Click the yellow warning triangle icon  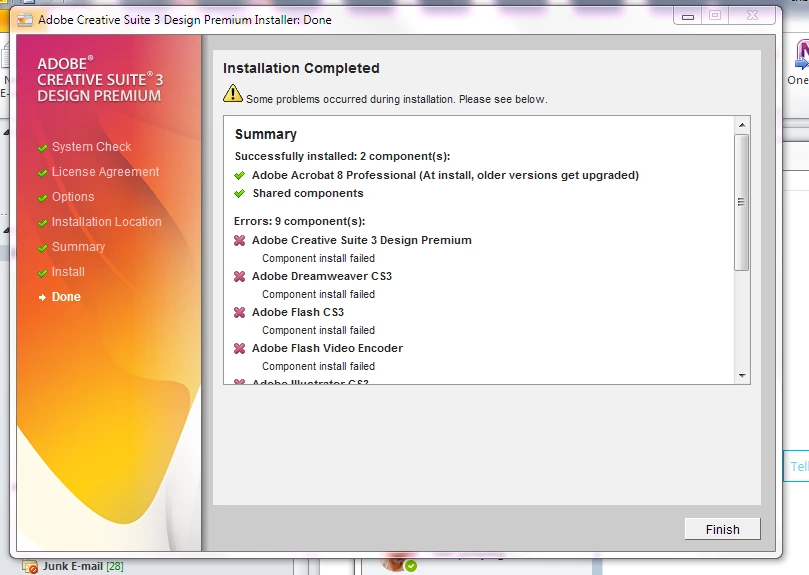233,93
